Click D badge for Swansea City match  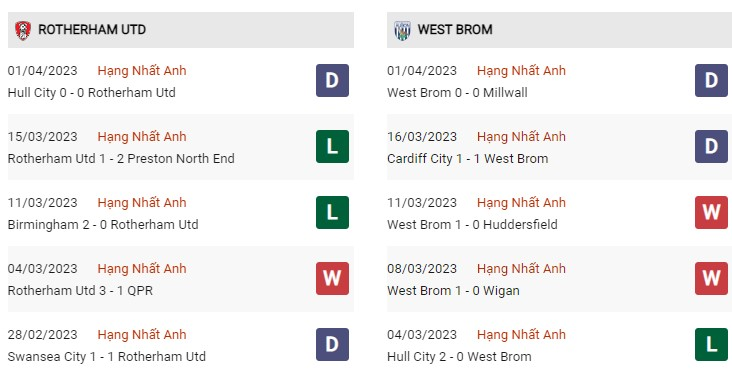332,345
